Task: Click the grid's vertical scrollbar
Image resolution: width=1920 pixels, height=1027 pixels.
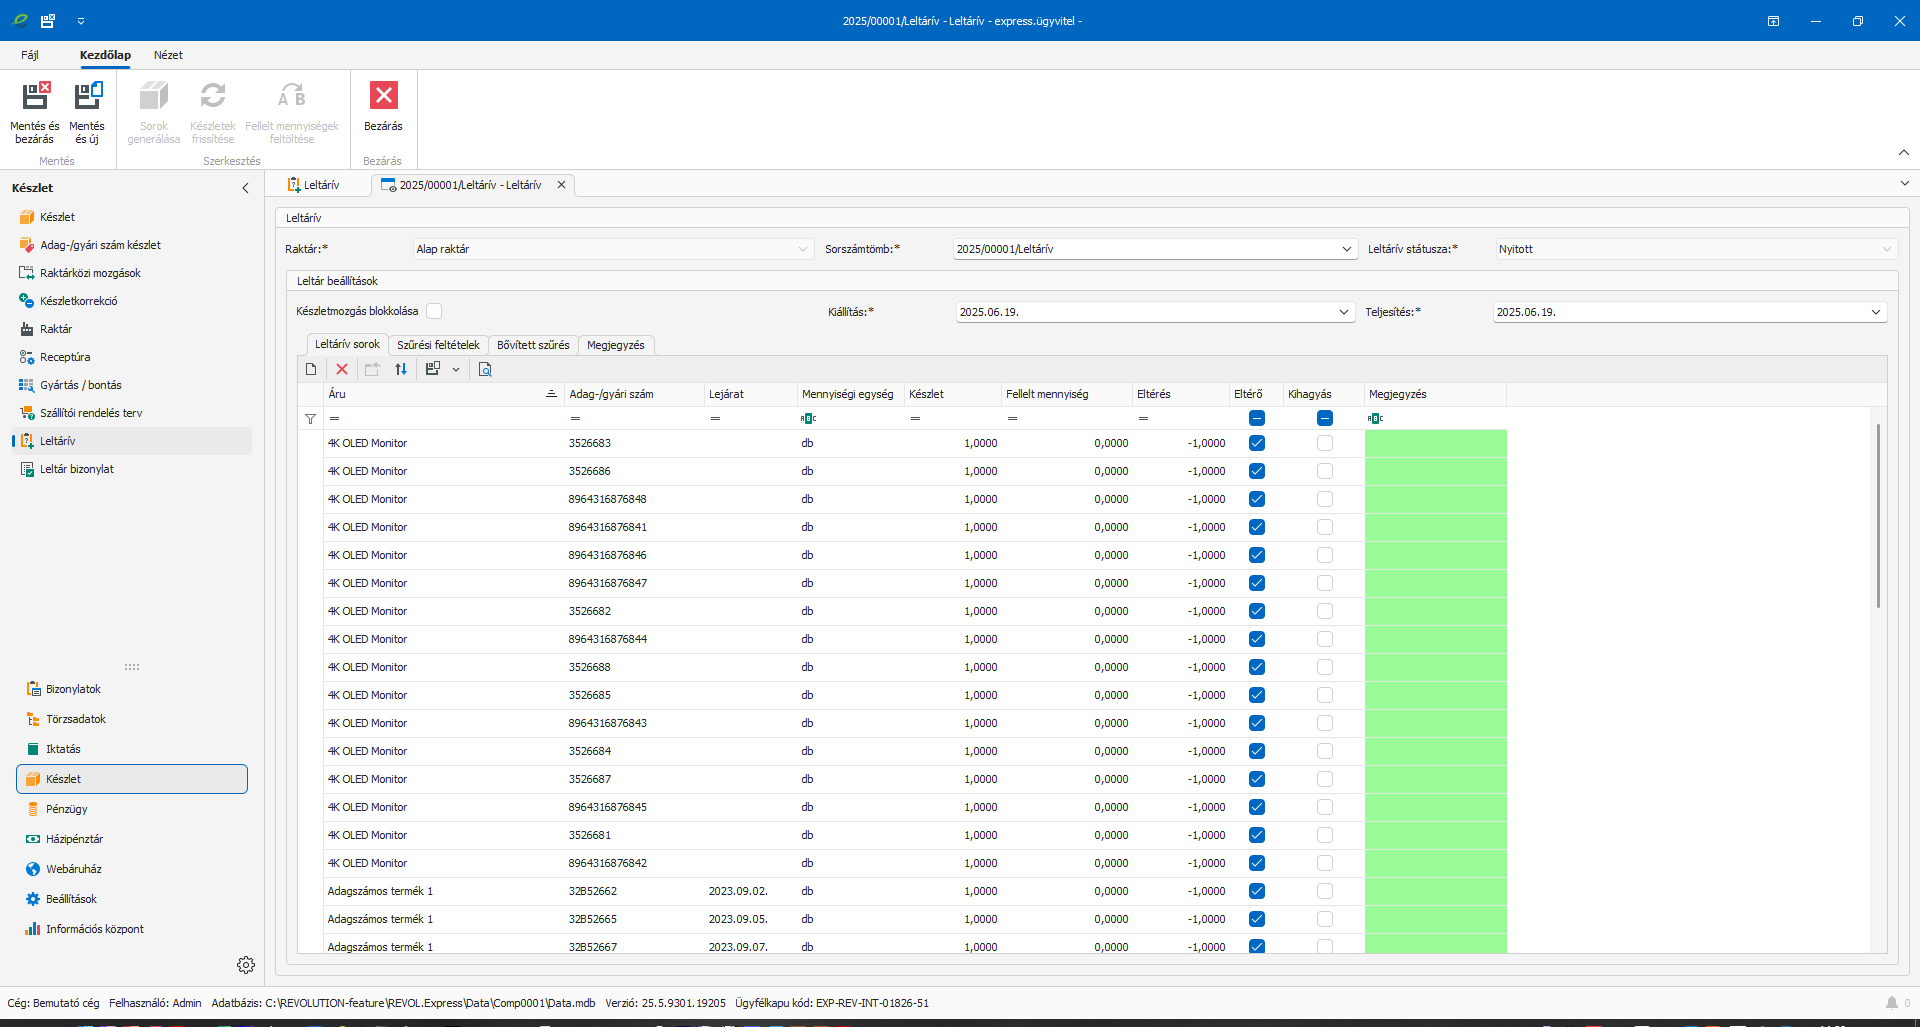Action: [x=1878, y=516]
